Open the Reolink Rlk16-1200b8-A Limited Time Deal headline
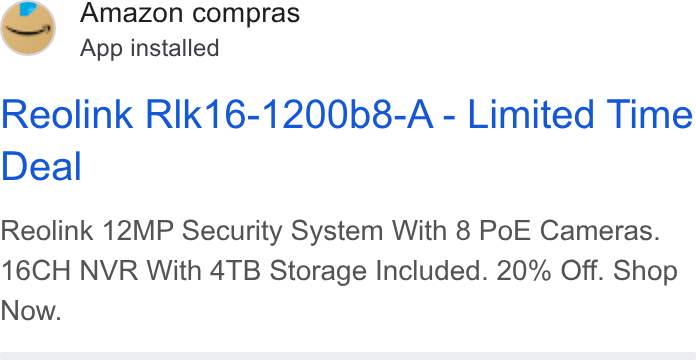 tap(346, 140)
